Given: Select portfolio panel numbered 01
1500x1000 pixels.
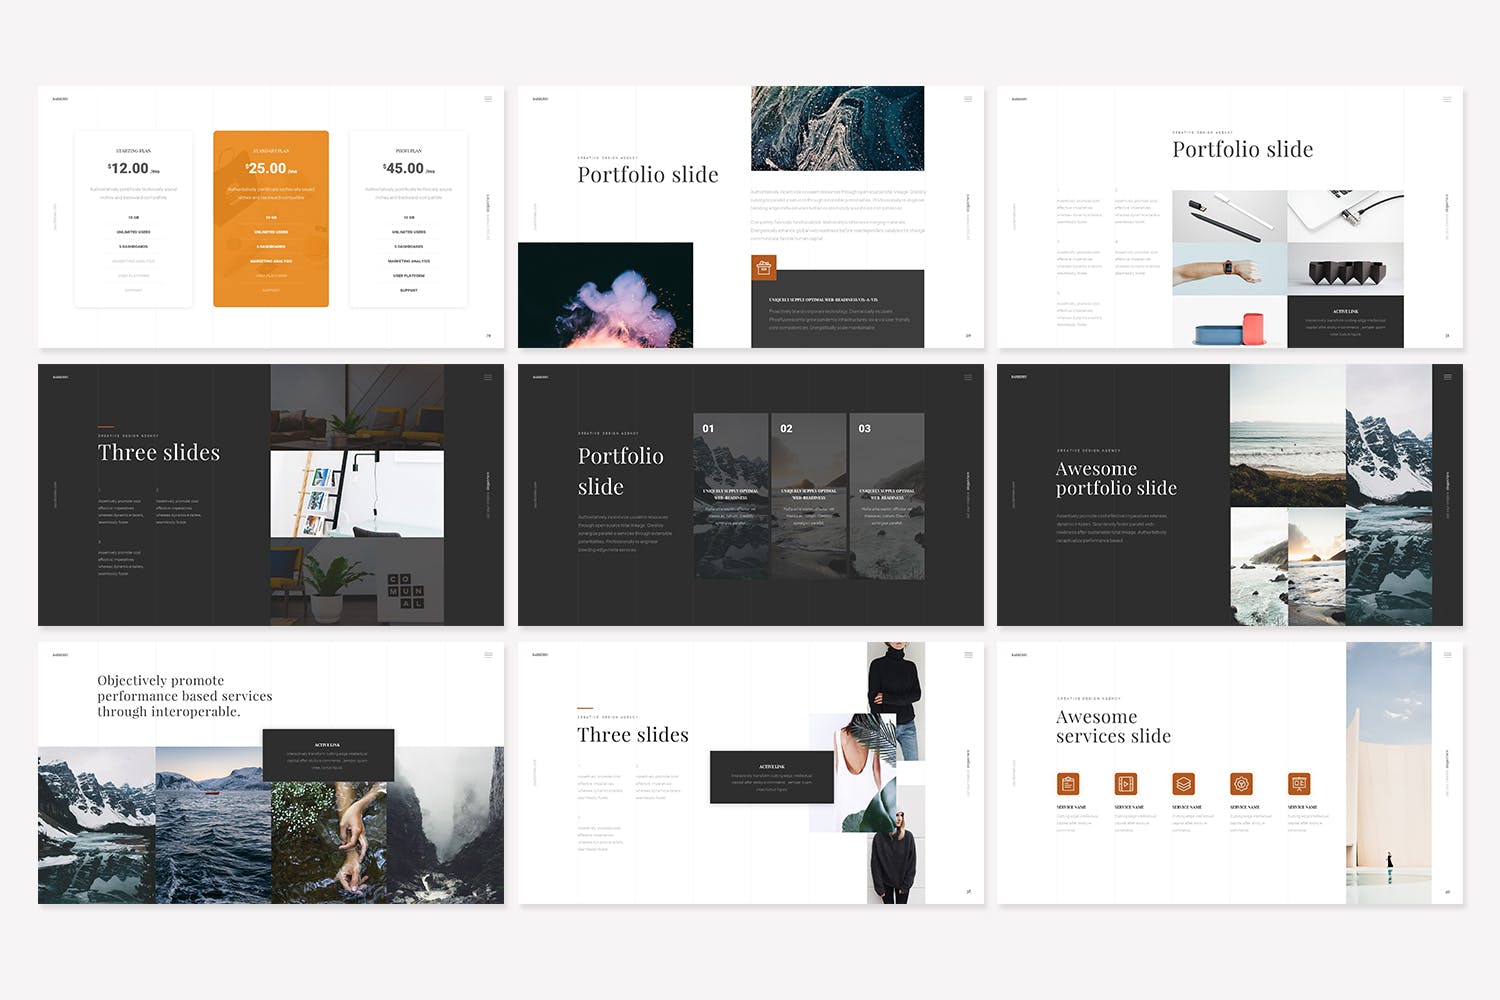Looking at the screenshot, I should (x=731, y=496).
